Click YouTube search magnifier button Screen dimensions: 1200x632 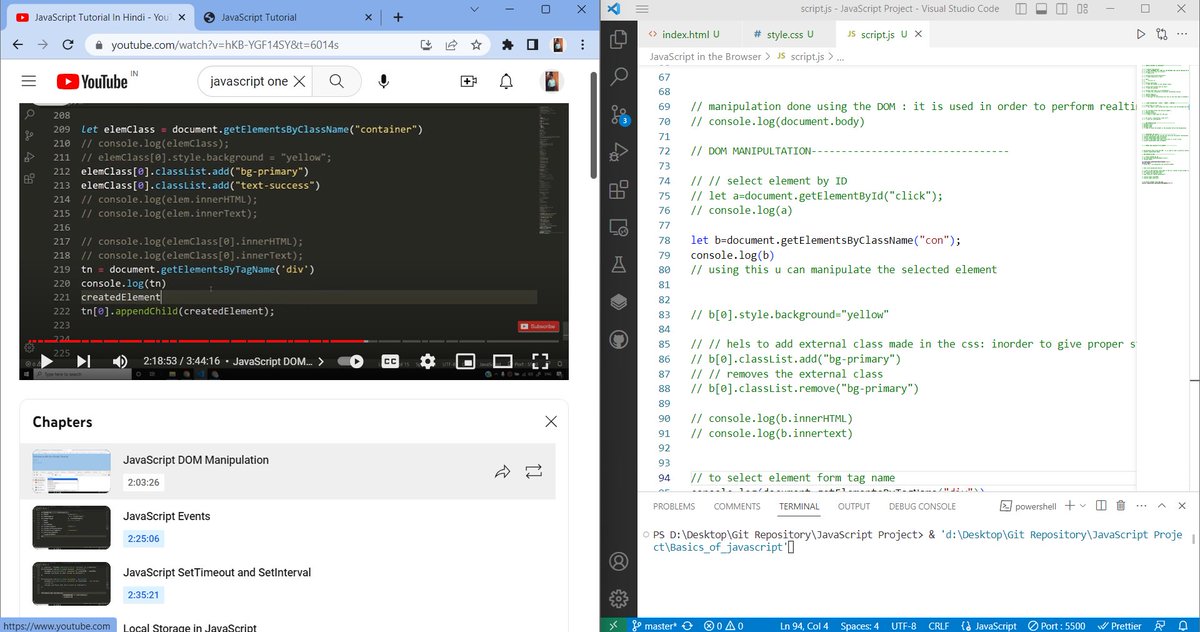click(x=337, y=81)
